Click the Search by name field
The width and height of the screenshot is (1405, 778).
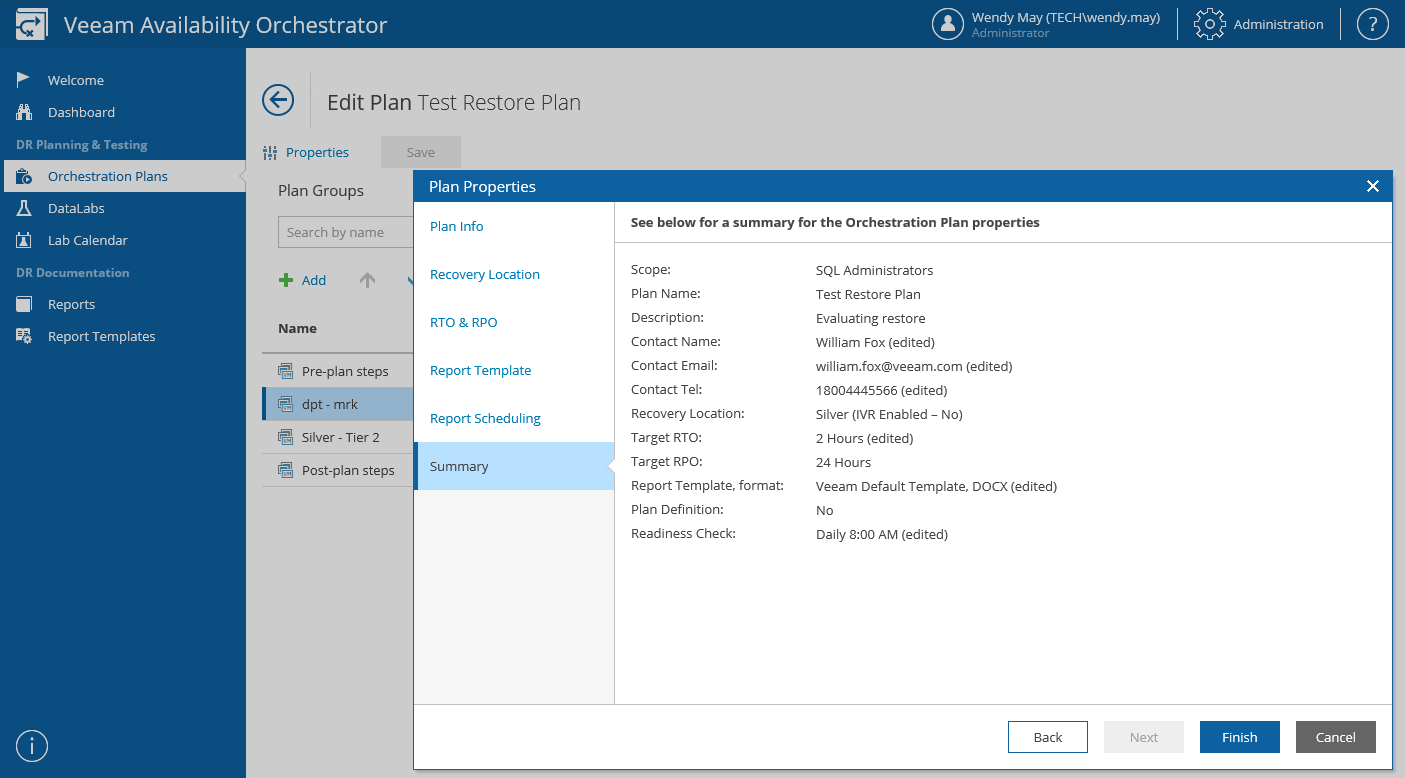point(345,232)
